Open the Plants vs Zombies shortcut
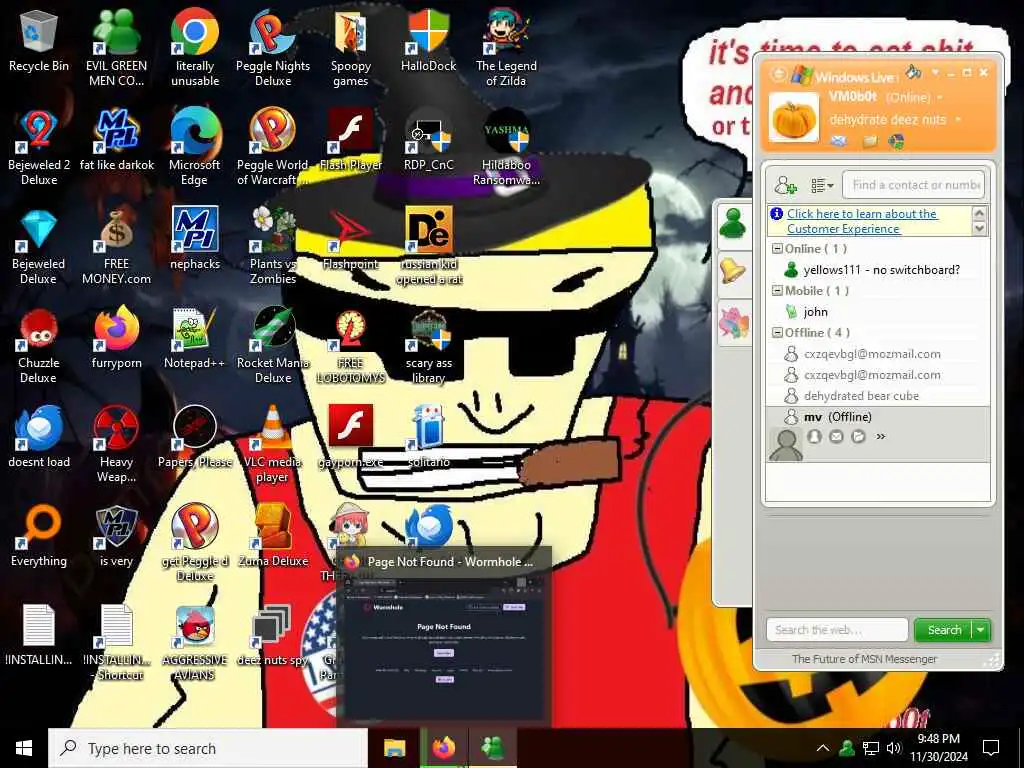This screenshot has height=768, width=1024. [273, 246]
